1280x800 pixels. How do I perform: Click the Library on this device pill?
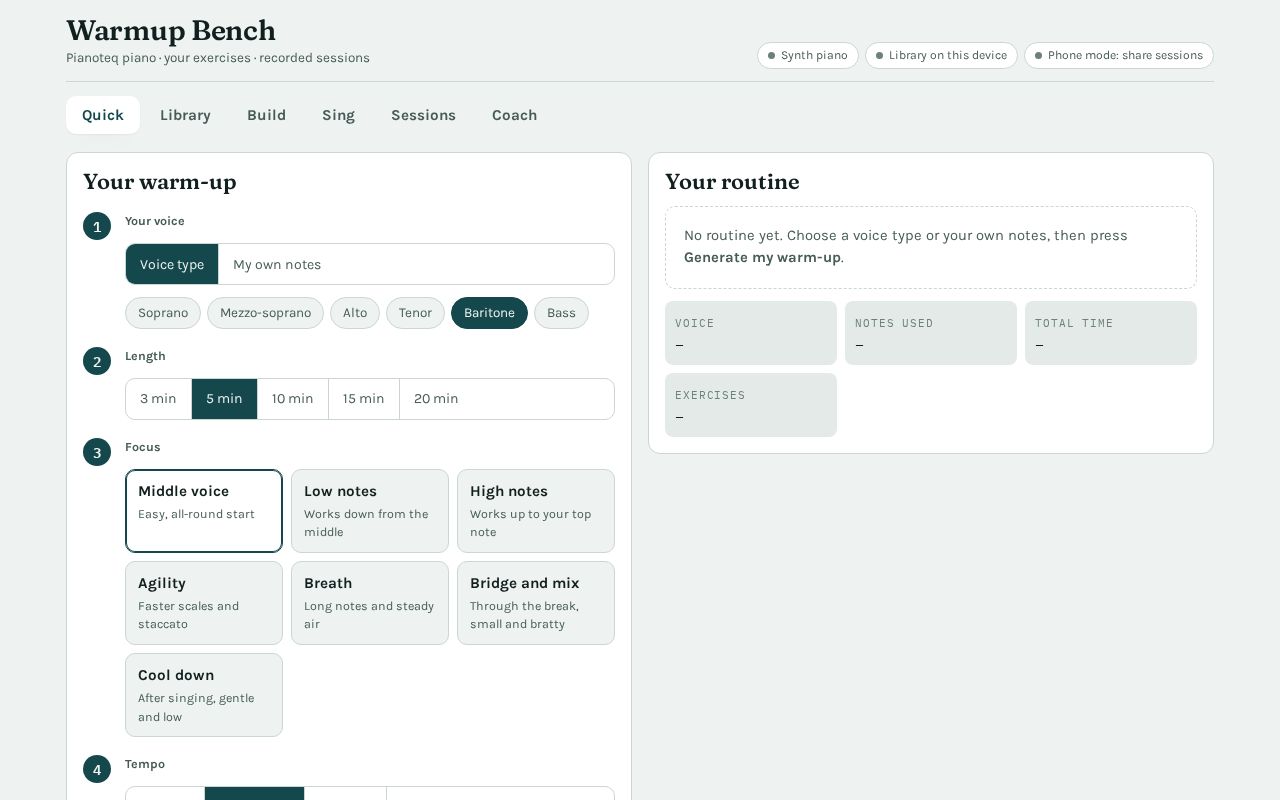point(941,55)
